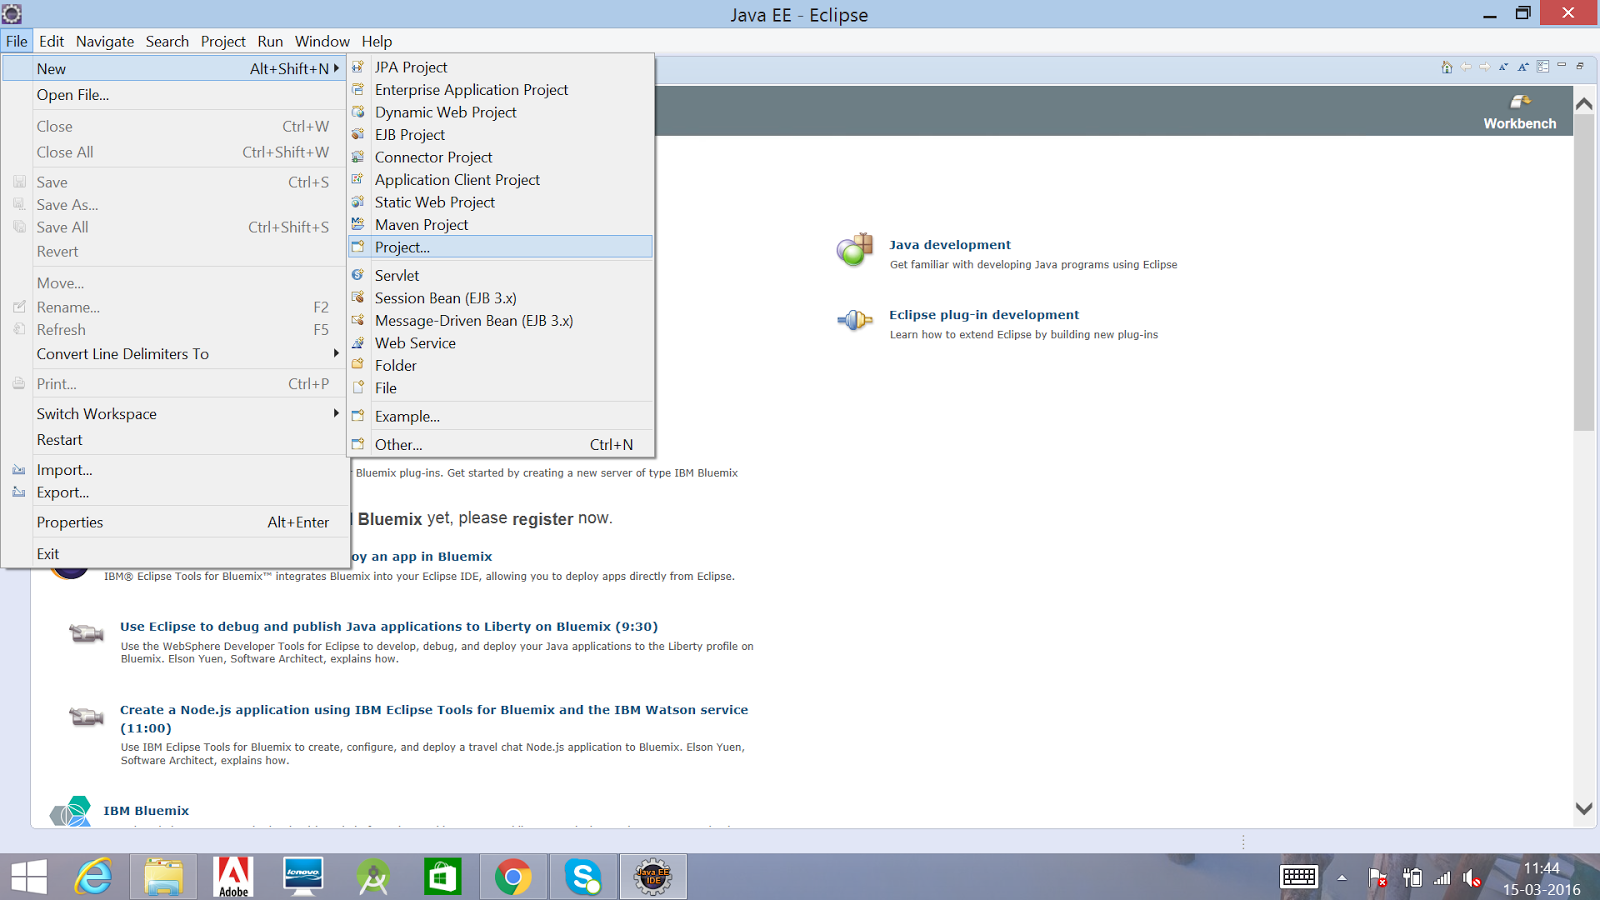
Task: Click the Dynamic Web Project globe icon
Action: click(358, 112)
